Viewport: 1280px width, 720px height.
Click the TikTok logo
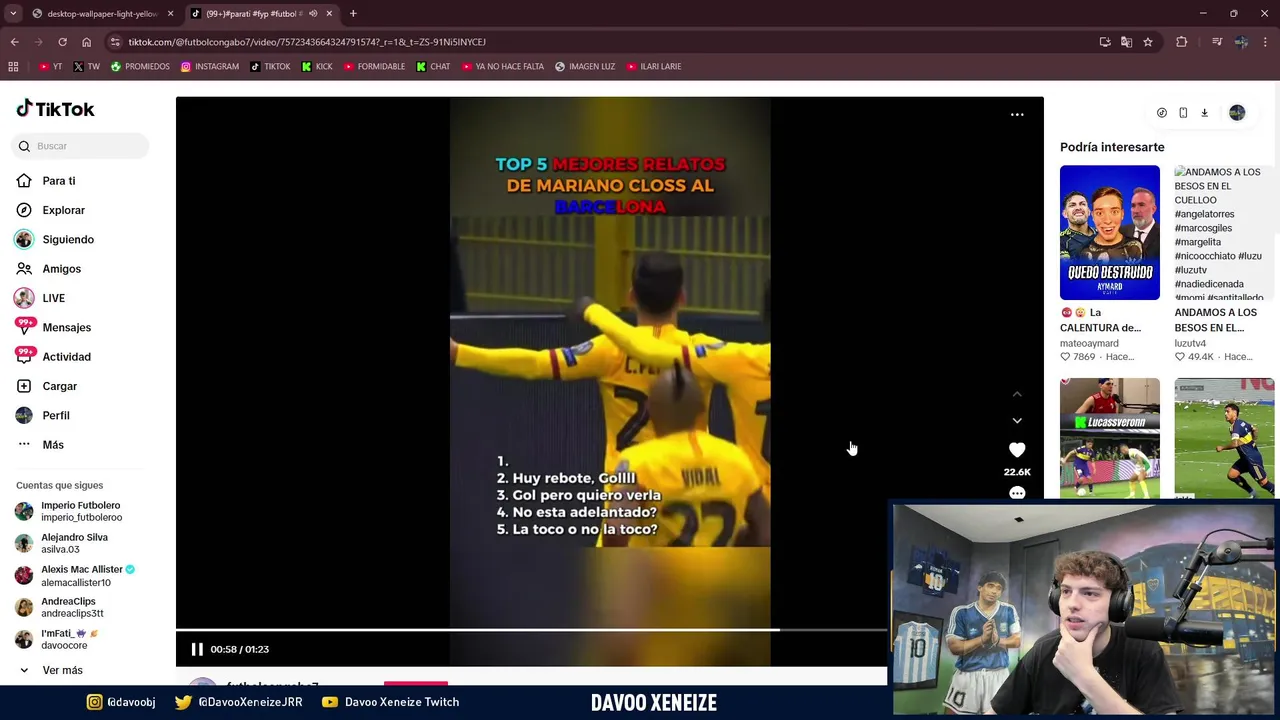tap(55, 108)
